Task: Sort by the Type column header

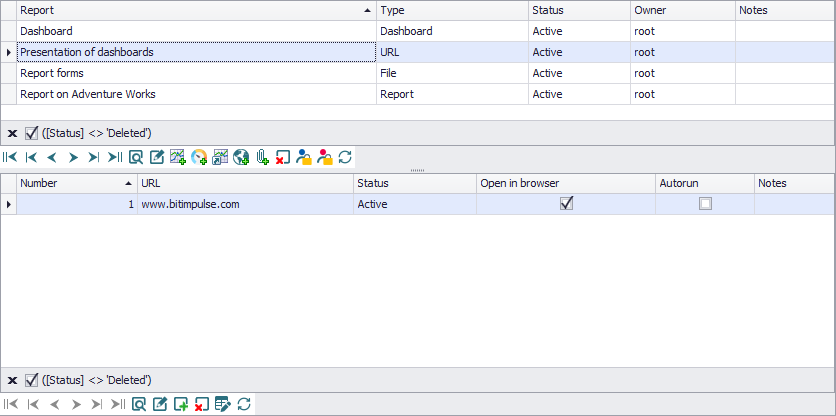Action: (x=453, y=10)
